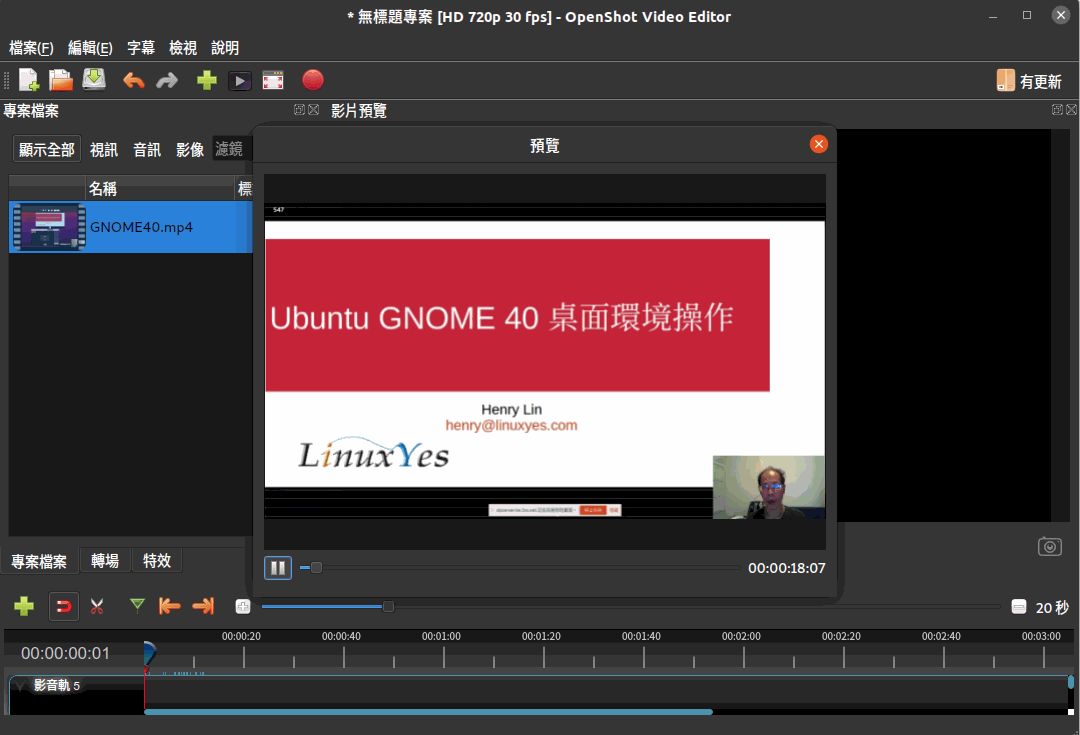Image resolution: width=1080 pixels, height=735 pixels.
Task: Open project folder icon in toolbar
Action: pos(61,81)
